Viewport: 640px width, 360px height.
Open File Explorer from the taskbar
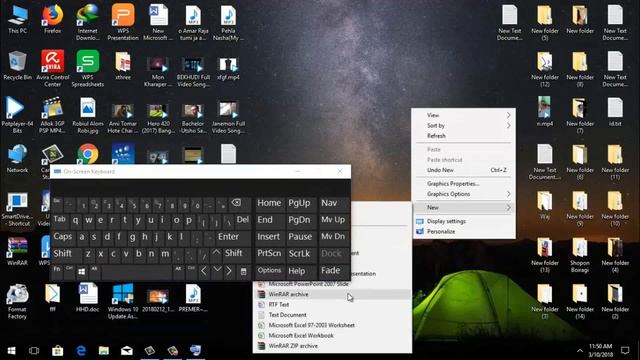tap(104, 351)
